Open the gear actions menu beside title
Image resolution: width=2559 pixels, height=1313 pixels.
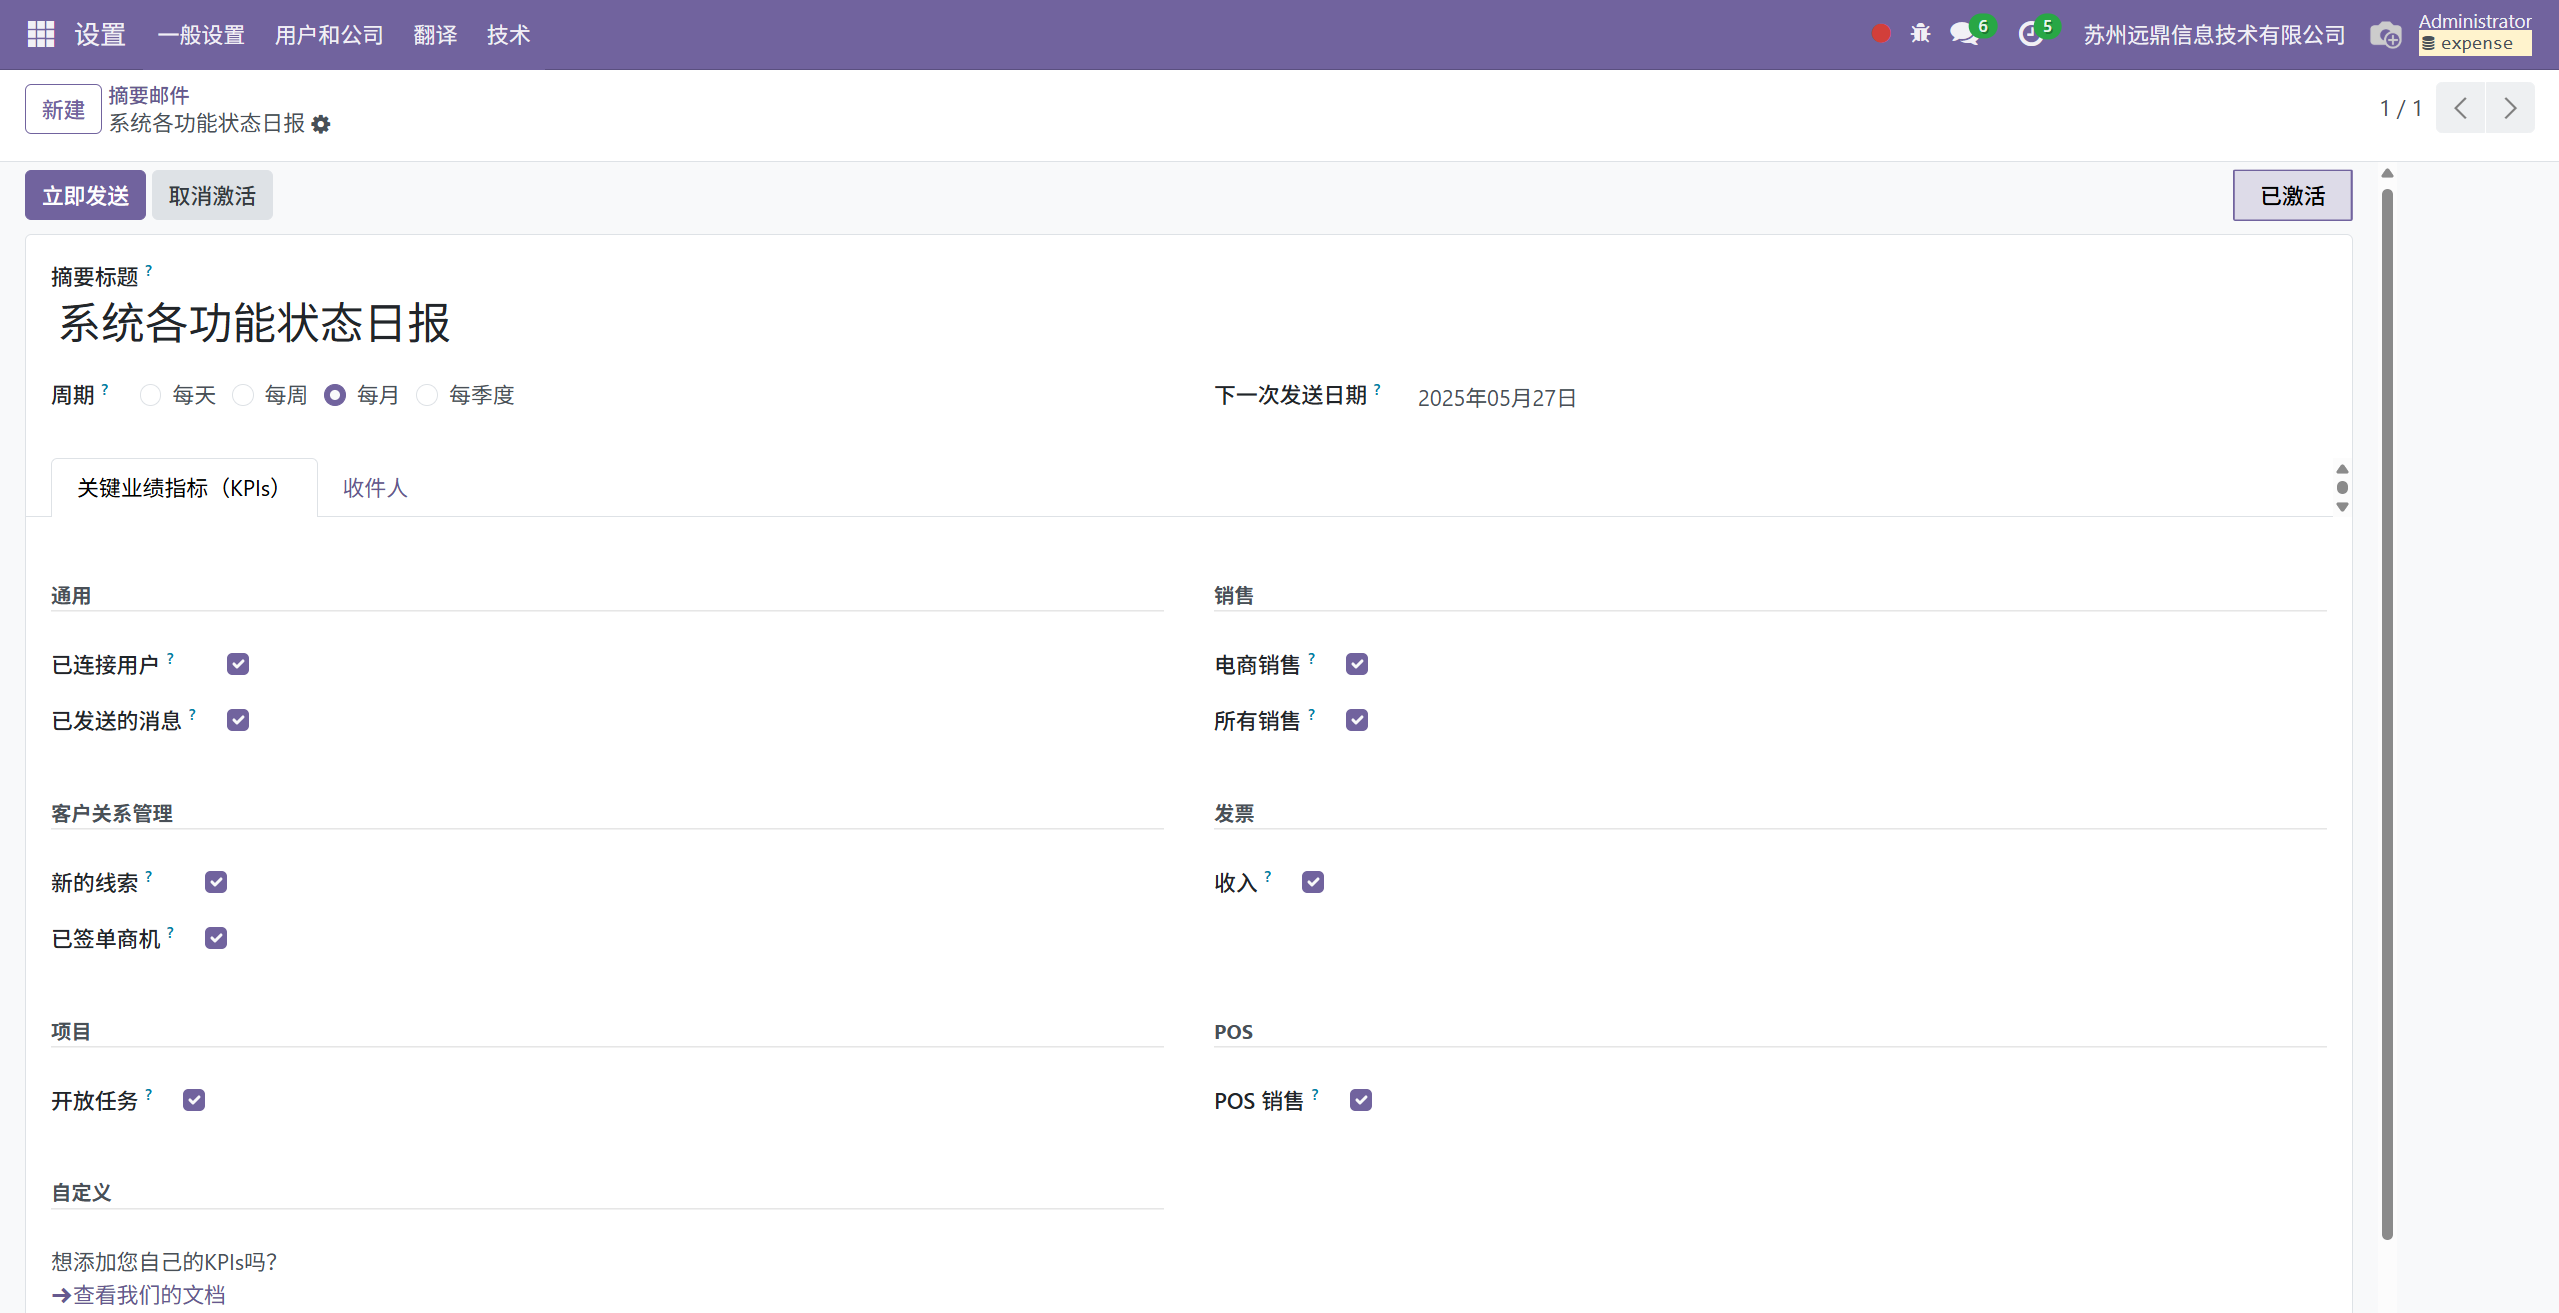click(321, 124)
